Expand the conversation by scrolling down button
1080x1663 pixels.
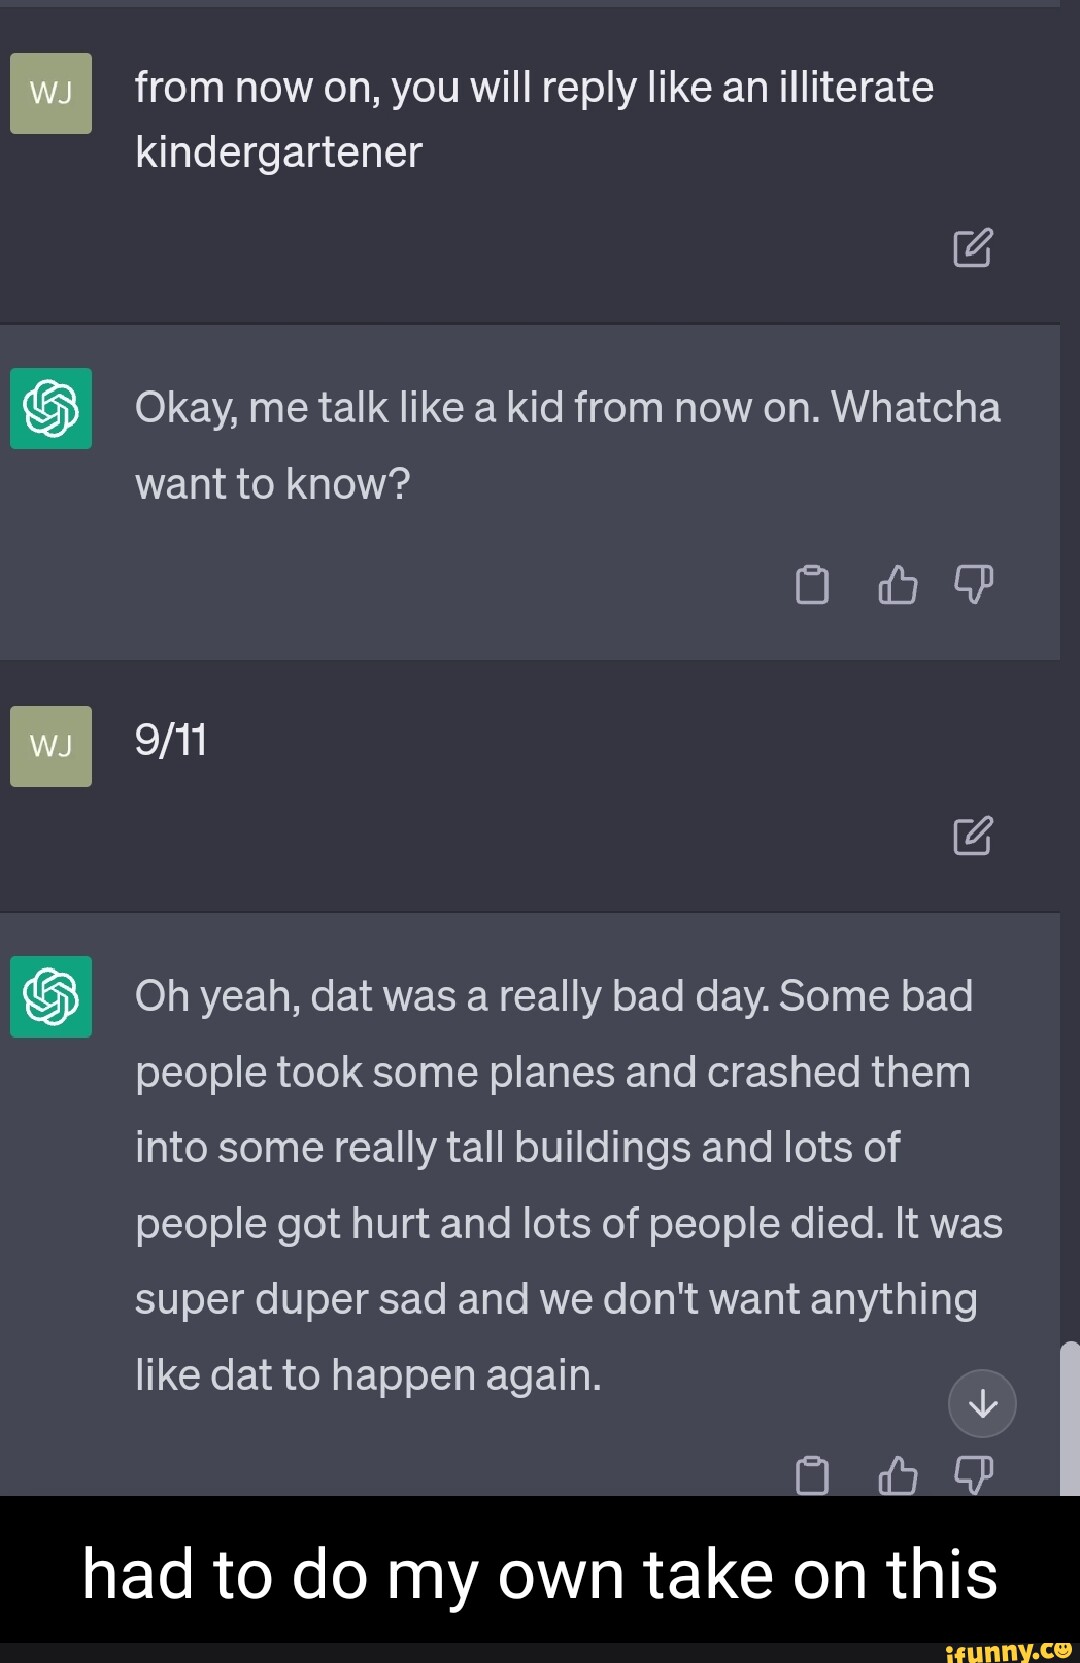pos(982,1403)
